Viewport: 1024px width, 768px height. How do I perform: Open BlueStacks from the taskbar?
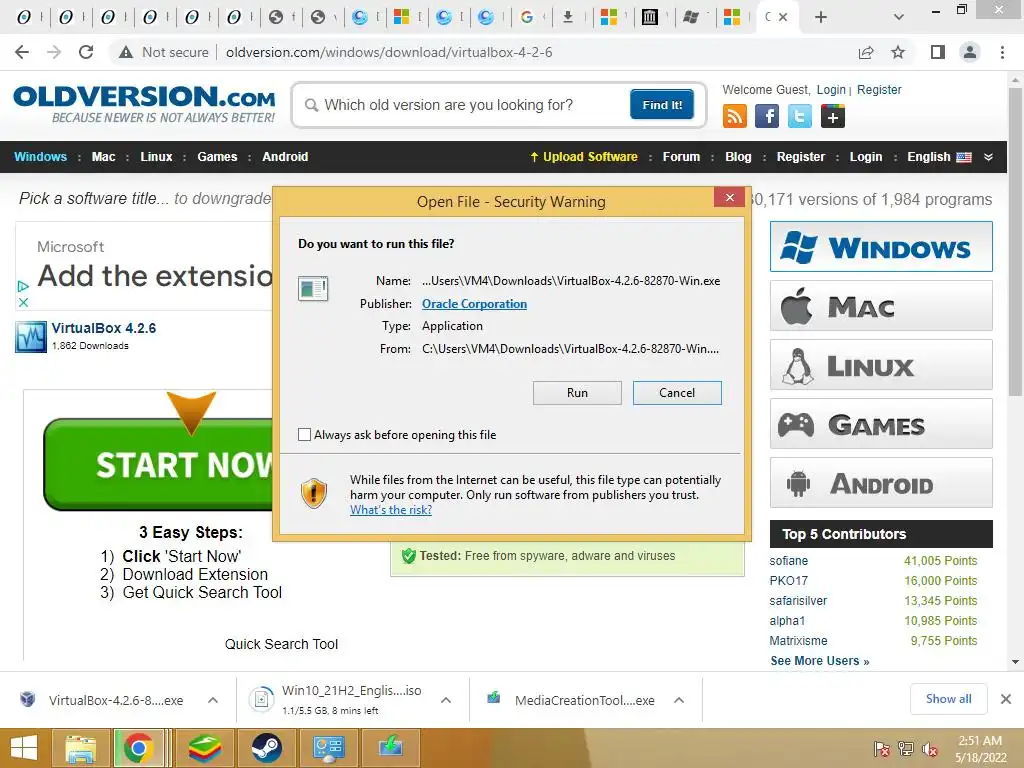point(204,748)
